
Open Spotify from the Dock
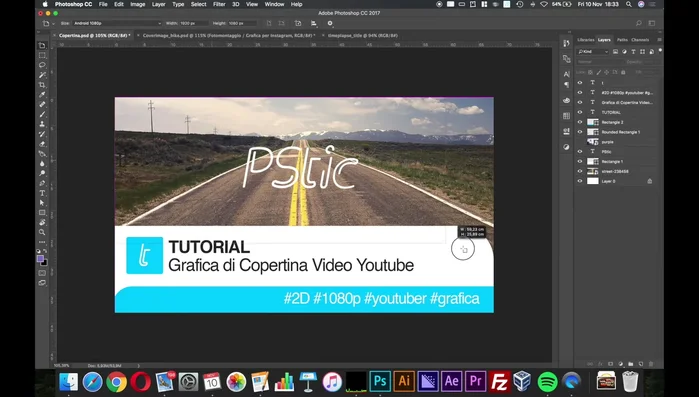[x=547, y=382]
